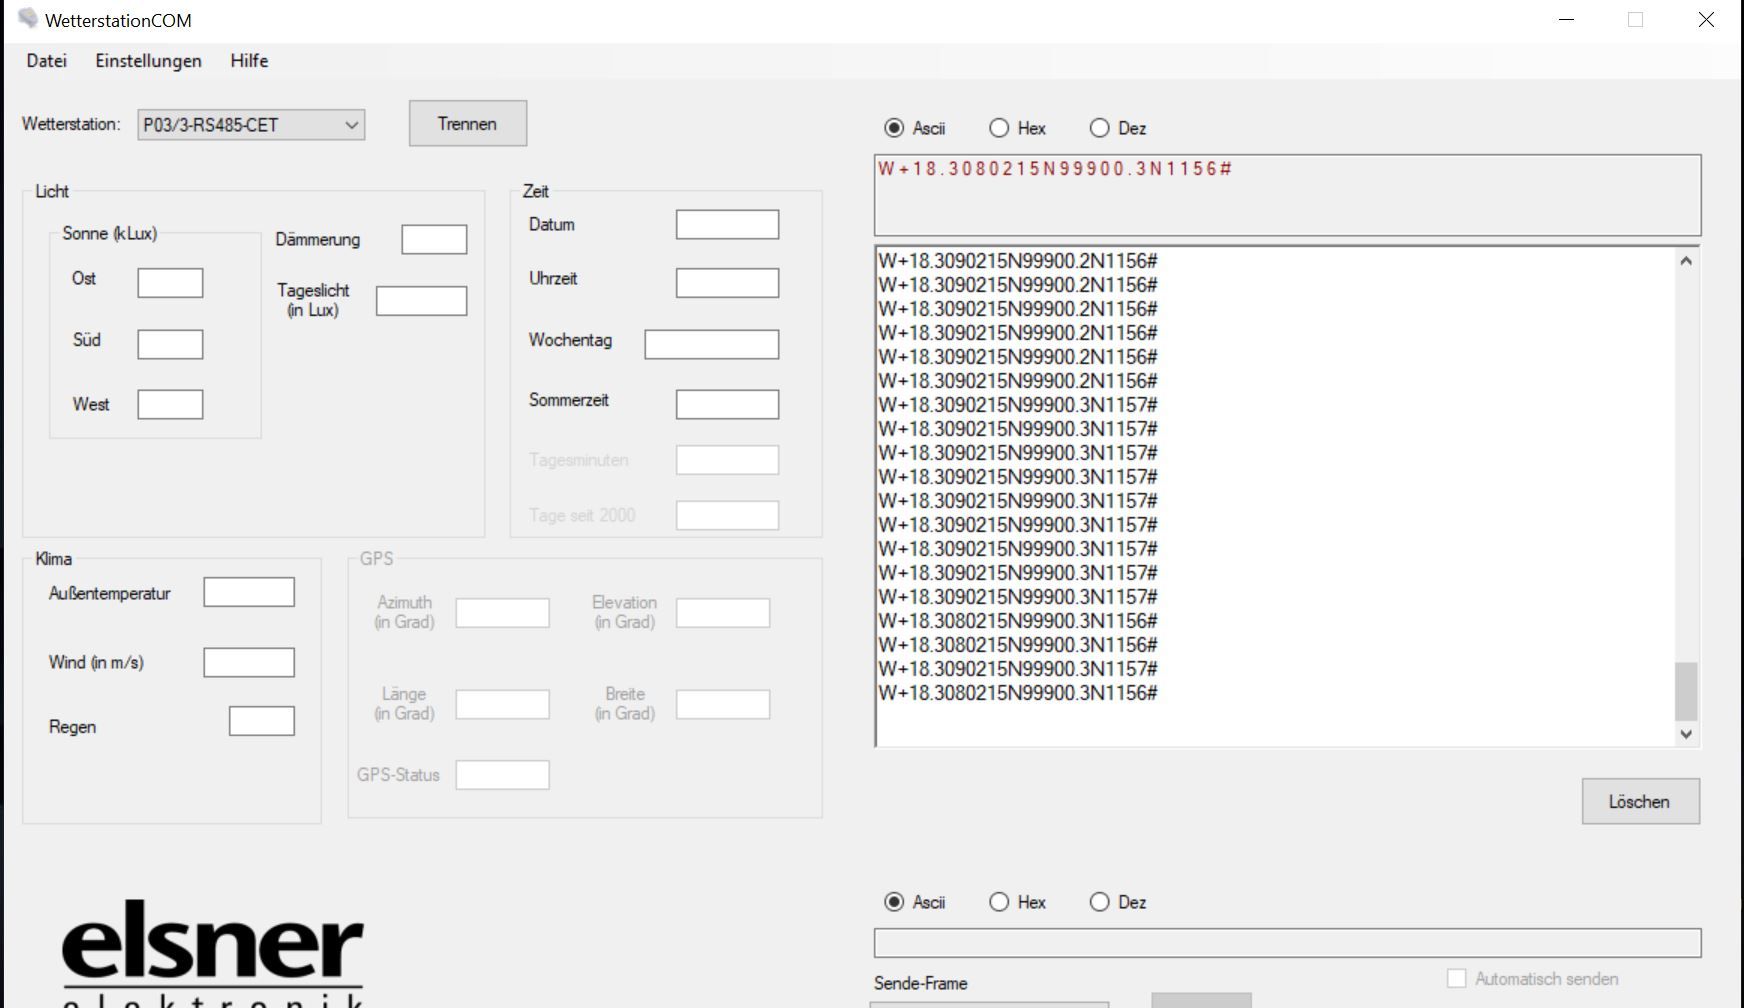Click the WetterstationCOM title bar icon

[27, 19]
